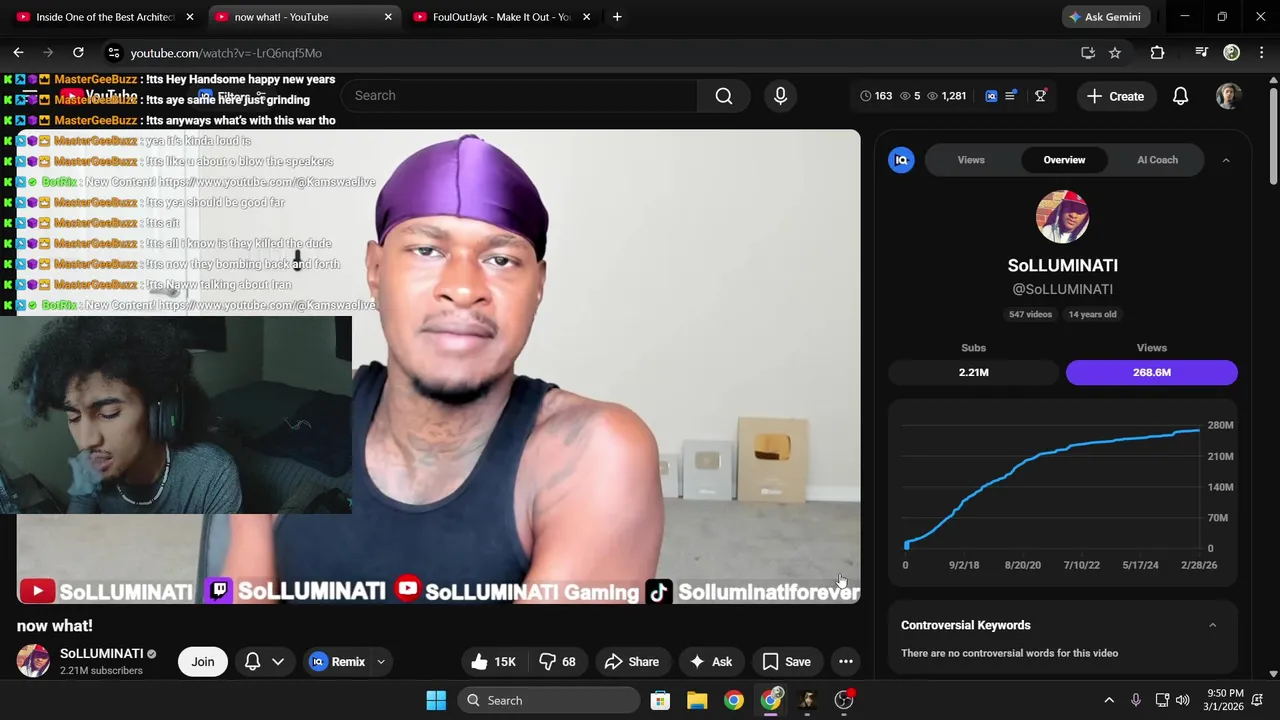Viewport: 1280px width, 720px height.
Task: Click the Ask button
Action: click(711, 662)
